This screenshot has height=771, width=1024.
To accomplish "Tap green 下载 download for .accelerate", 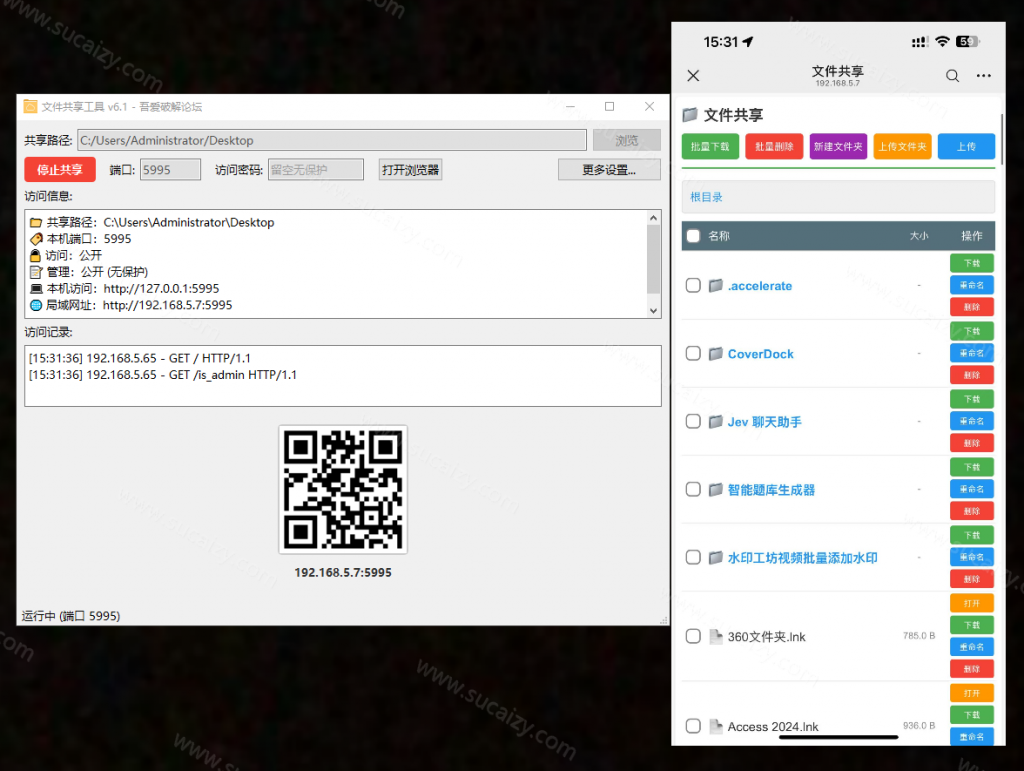I will pos(972,263).
